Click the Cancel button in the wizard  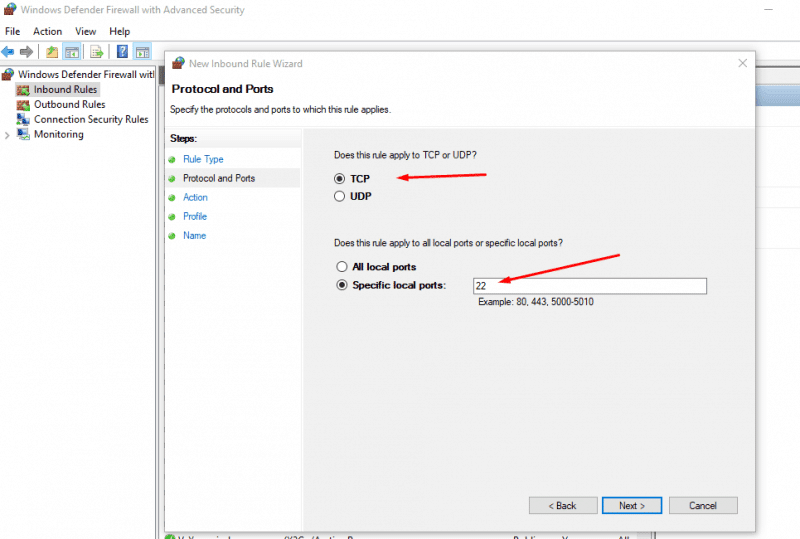coord(703,505)
